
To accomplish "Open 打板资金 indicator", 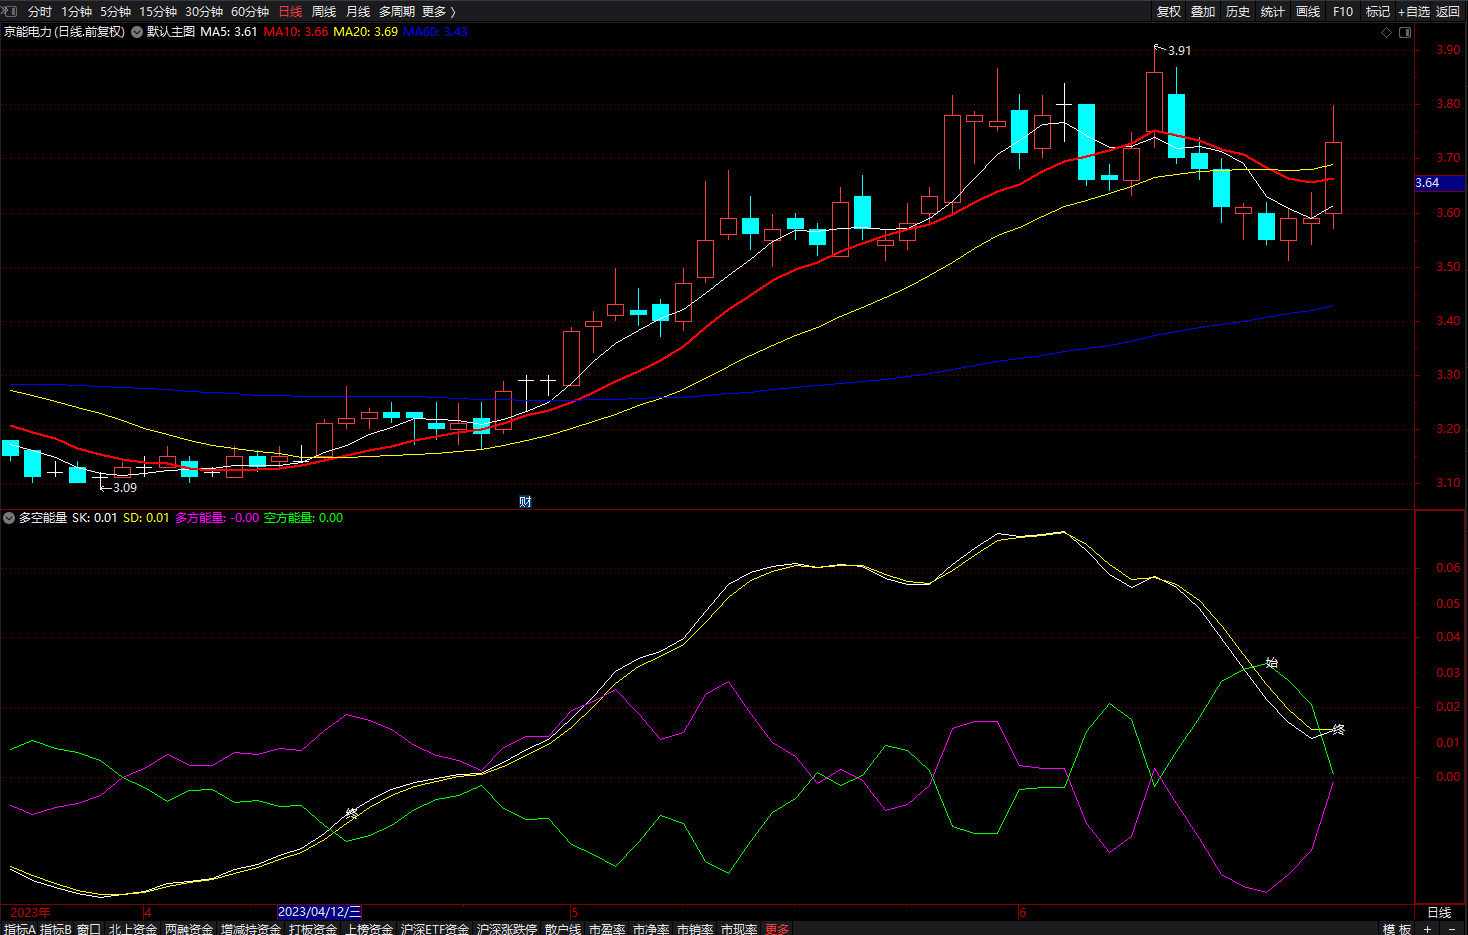I will point(313,929).
